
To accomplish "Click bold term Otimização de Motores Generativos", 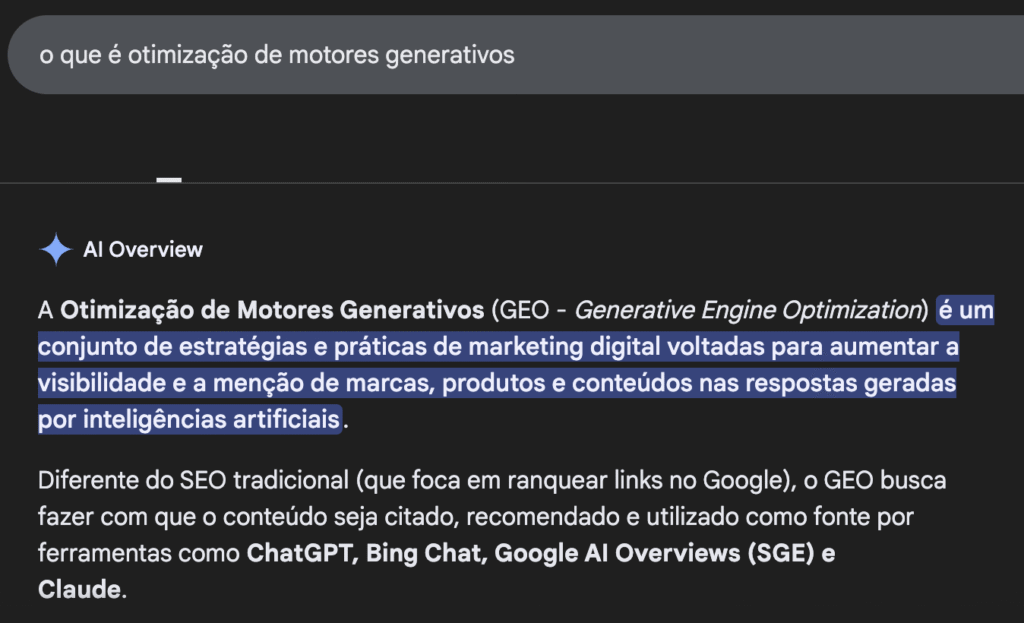I will [272, 311].
